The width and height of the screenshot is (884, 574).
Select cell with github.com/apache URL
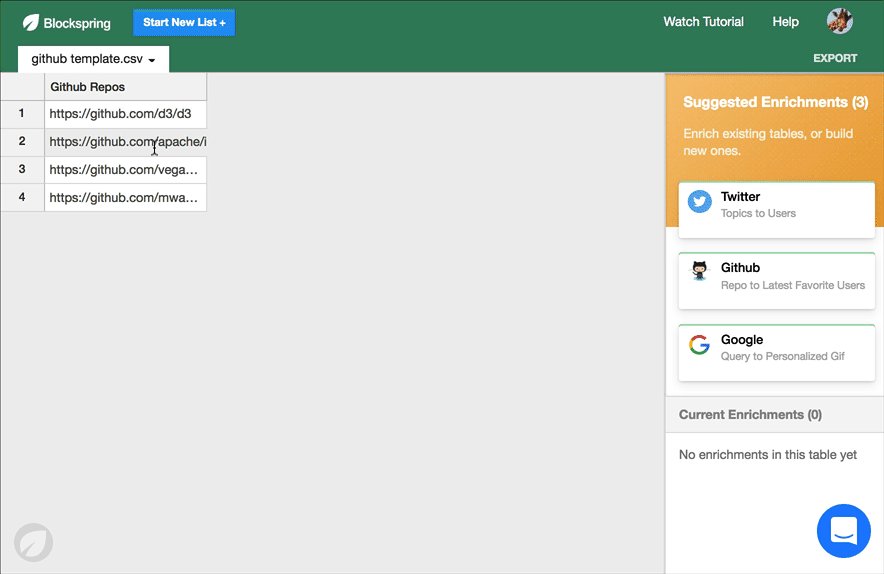pyautogui.click(x=125, y=142)
